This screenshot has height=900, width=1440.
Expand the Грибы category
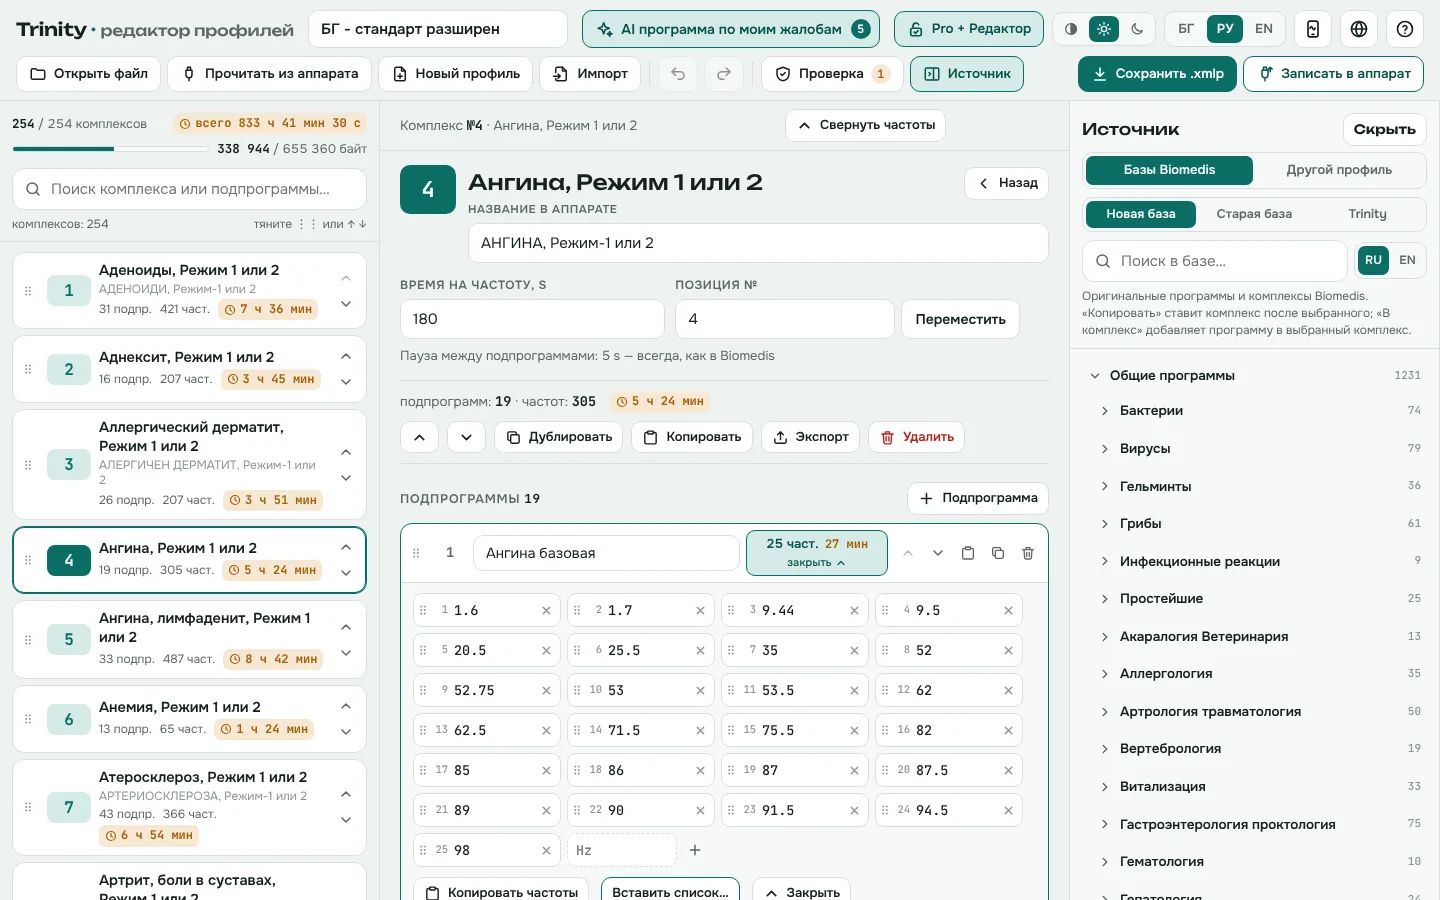tap(1105, 524)
